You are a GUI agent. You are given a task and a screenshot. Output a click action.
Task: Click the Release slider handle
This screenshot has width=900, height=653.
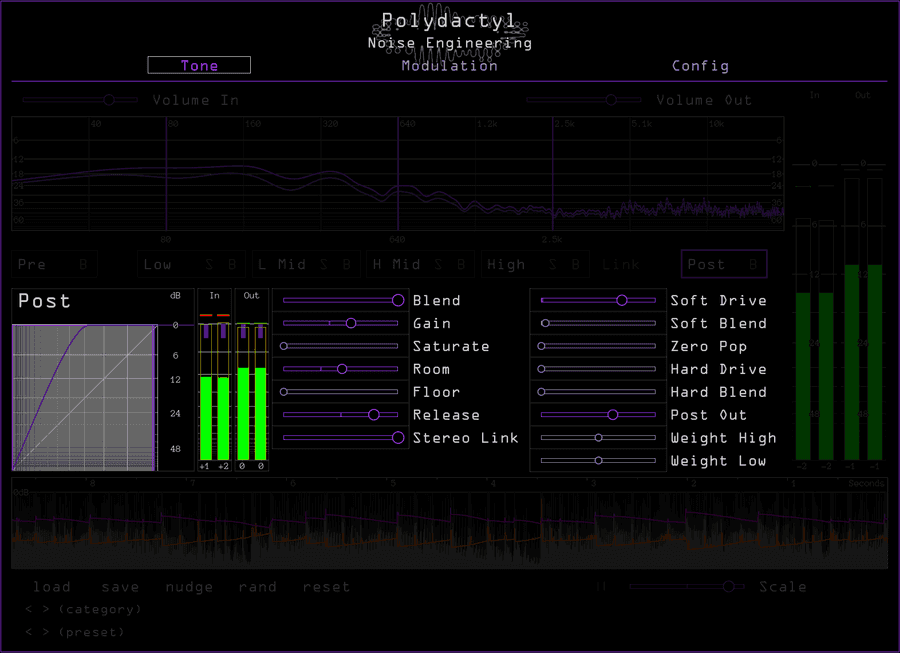pyautogui.click(x=374, y=415)
